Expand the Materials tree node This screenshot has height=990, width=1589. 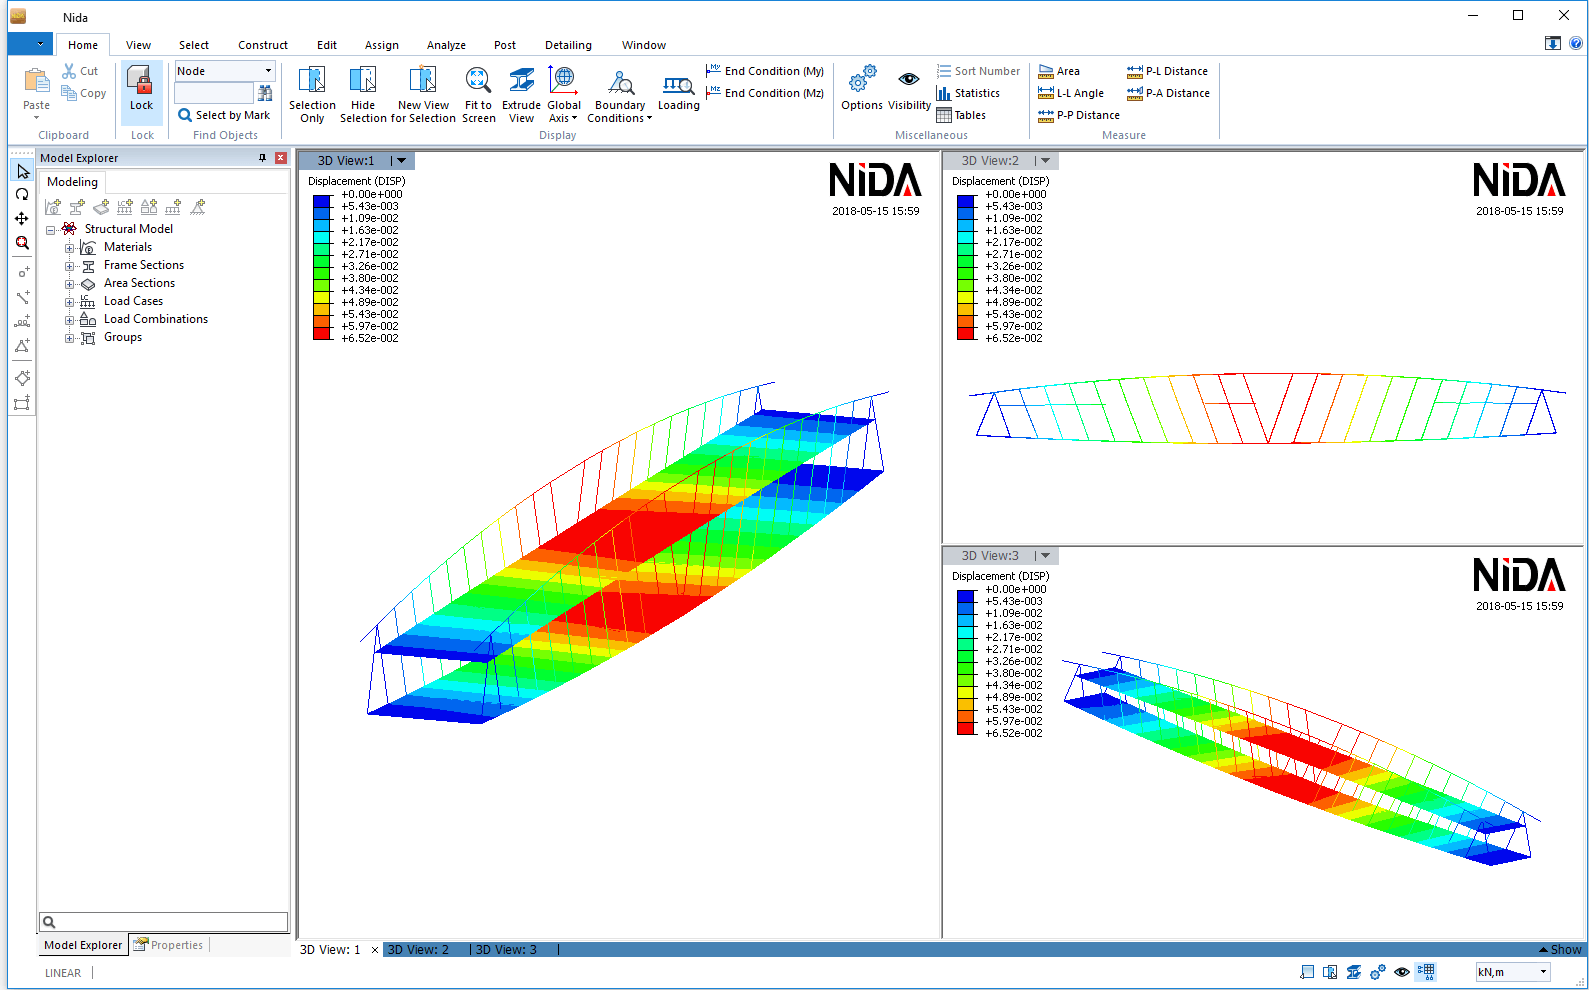70,248
